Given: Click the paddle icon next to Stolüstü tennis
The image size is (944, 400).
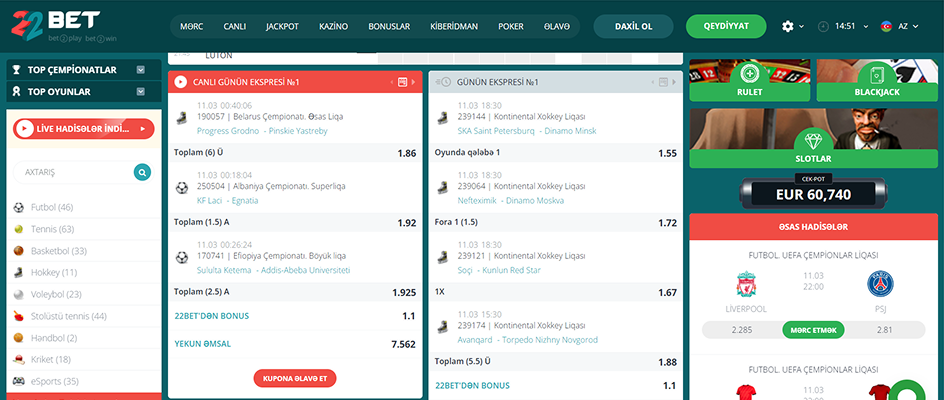Looking at the screenshot, I should pos(19,316).
